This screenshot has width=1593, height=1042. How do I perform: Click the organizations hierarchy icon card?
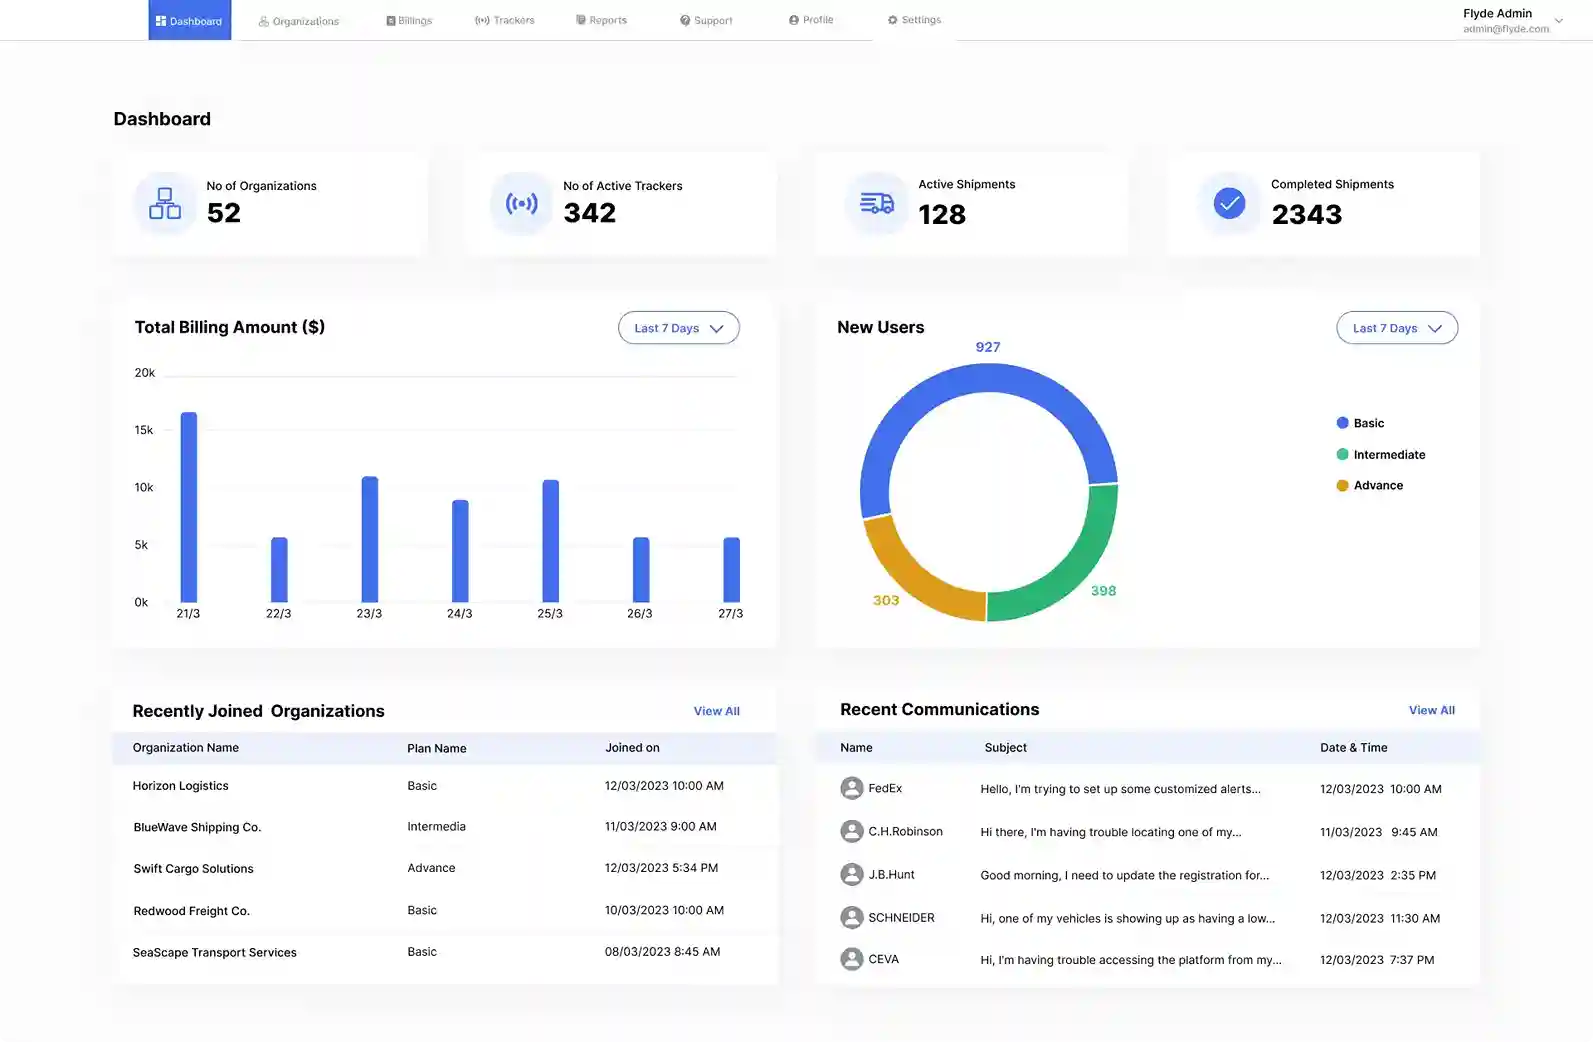(x=165, y=204)
